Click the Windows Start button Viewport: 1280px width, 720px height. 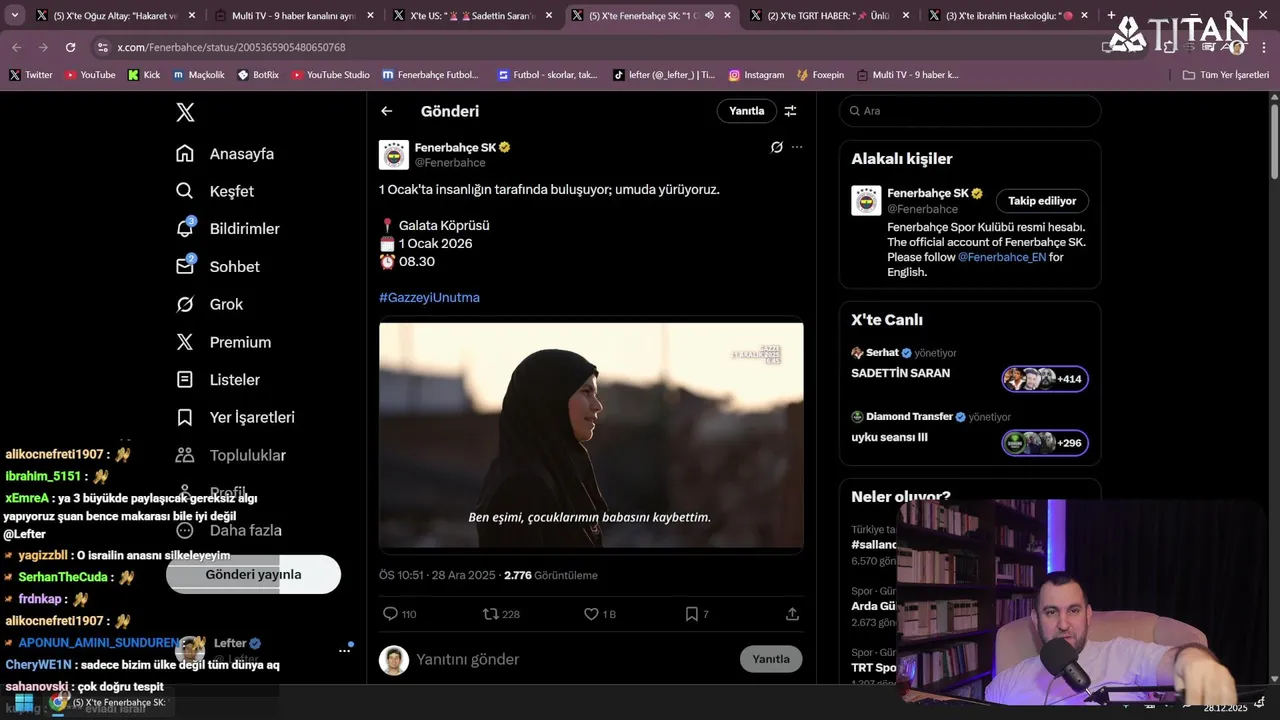pos(23,703)
